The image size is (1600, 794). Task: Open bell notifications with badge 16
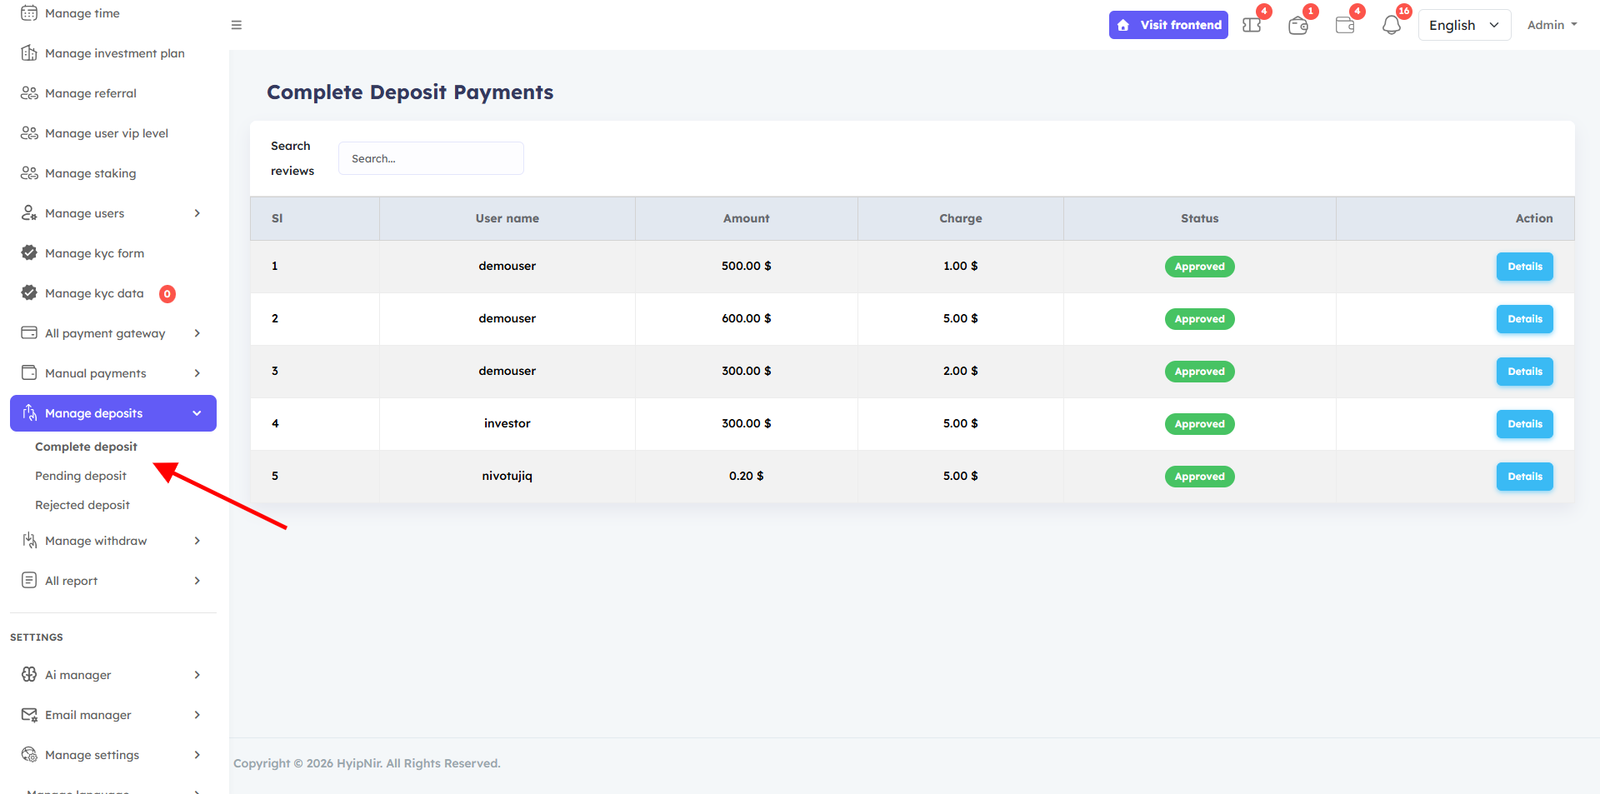[x=1392, y=25]
